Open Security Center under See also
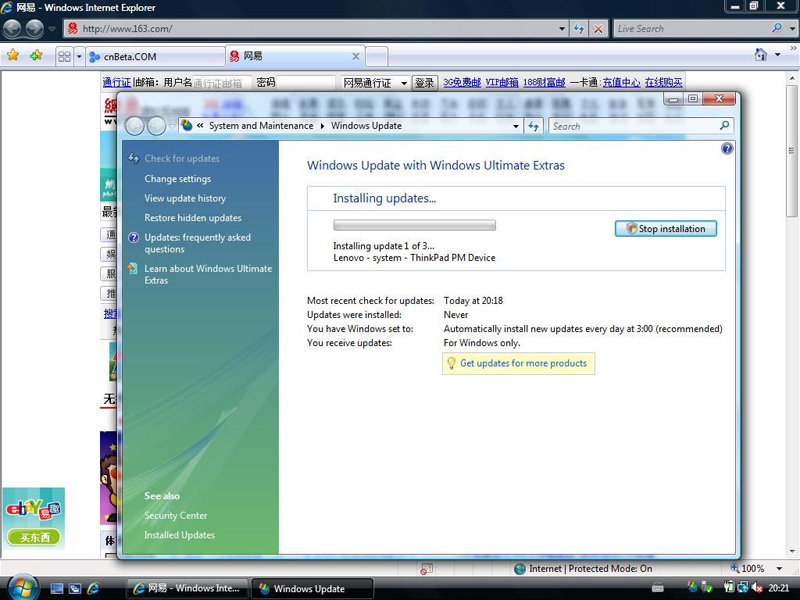 [176, 515]
